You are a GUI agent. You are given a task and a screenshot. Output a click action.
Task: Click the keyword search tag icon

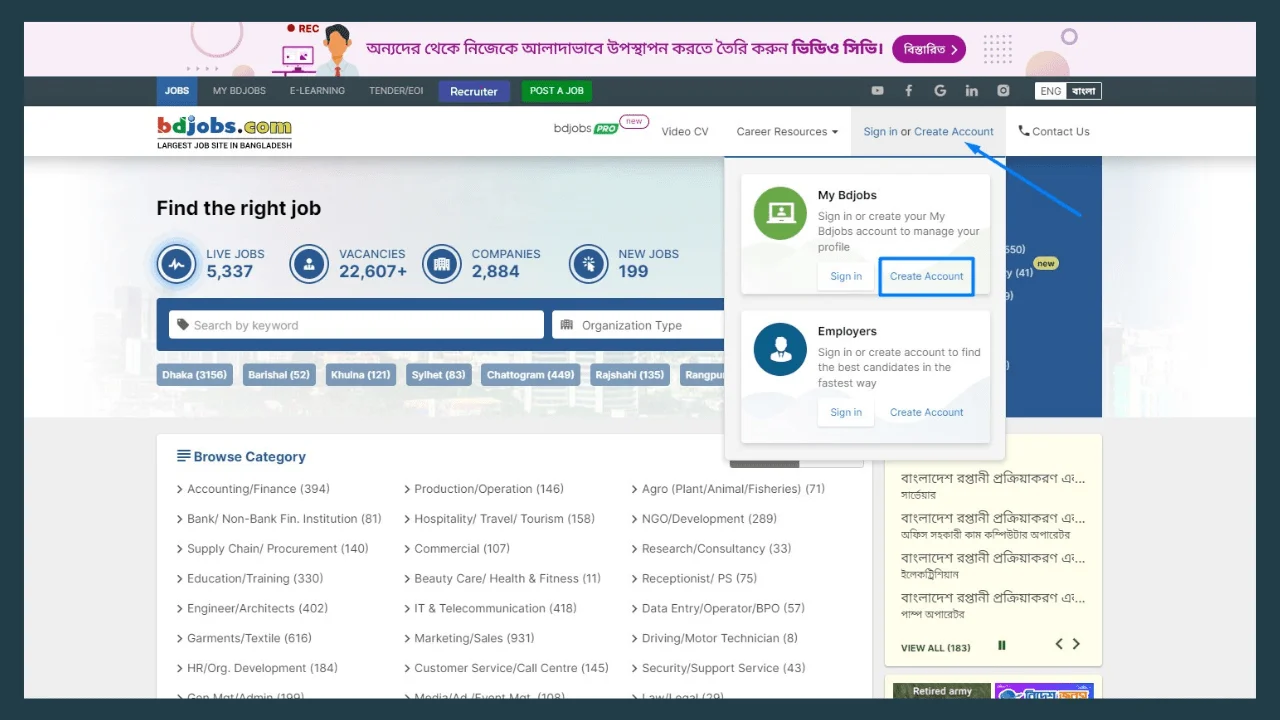click(x=182, y=325)
